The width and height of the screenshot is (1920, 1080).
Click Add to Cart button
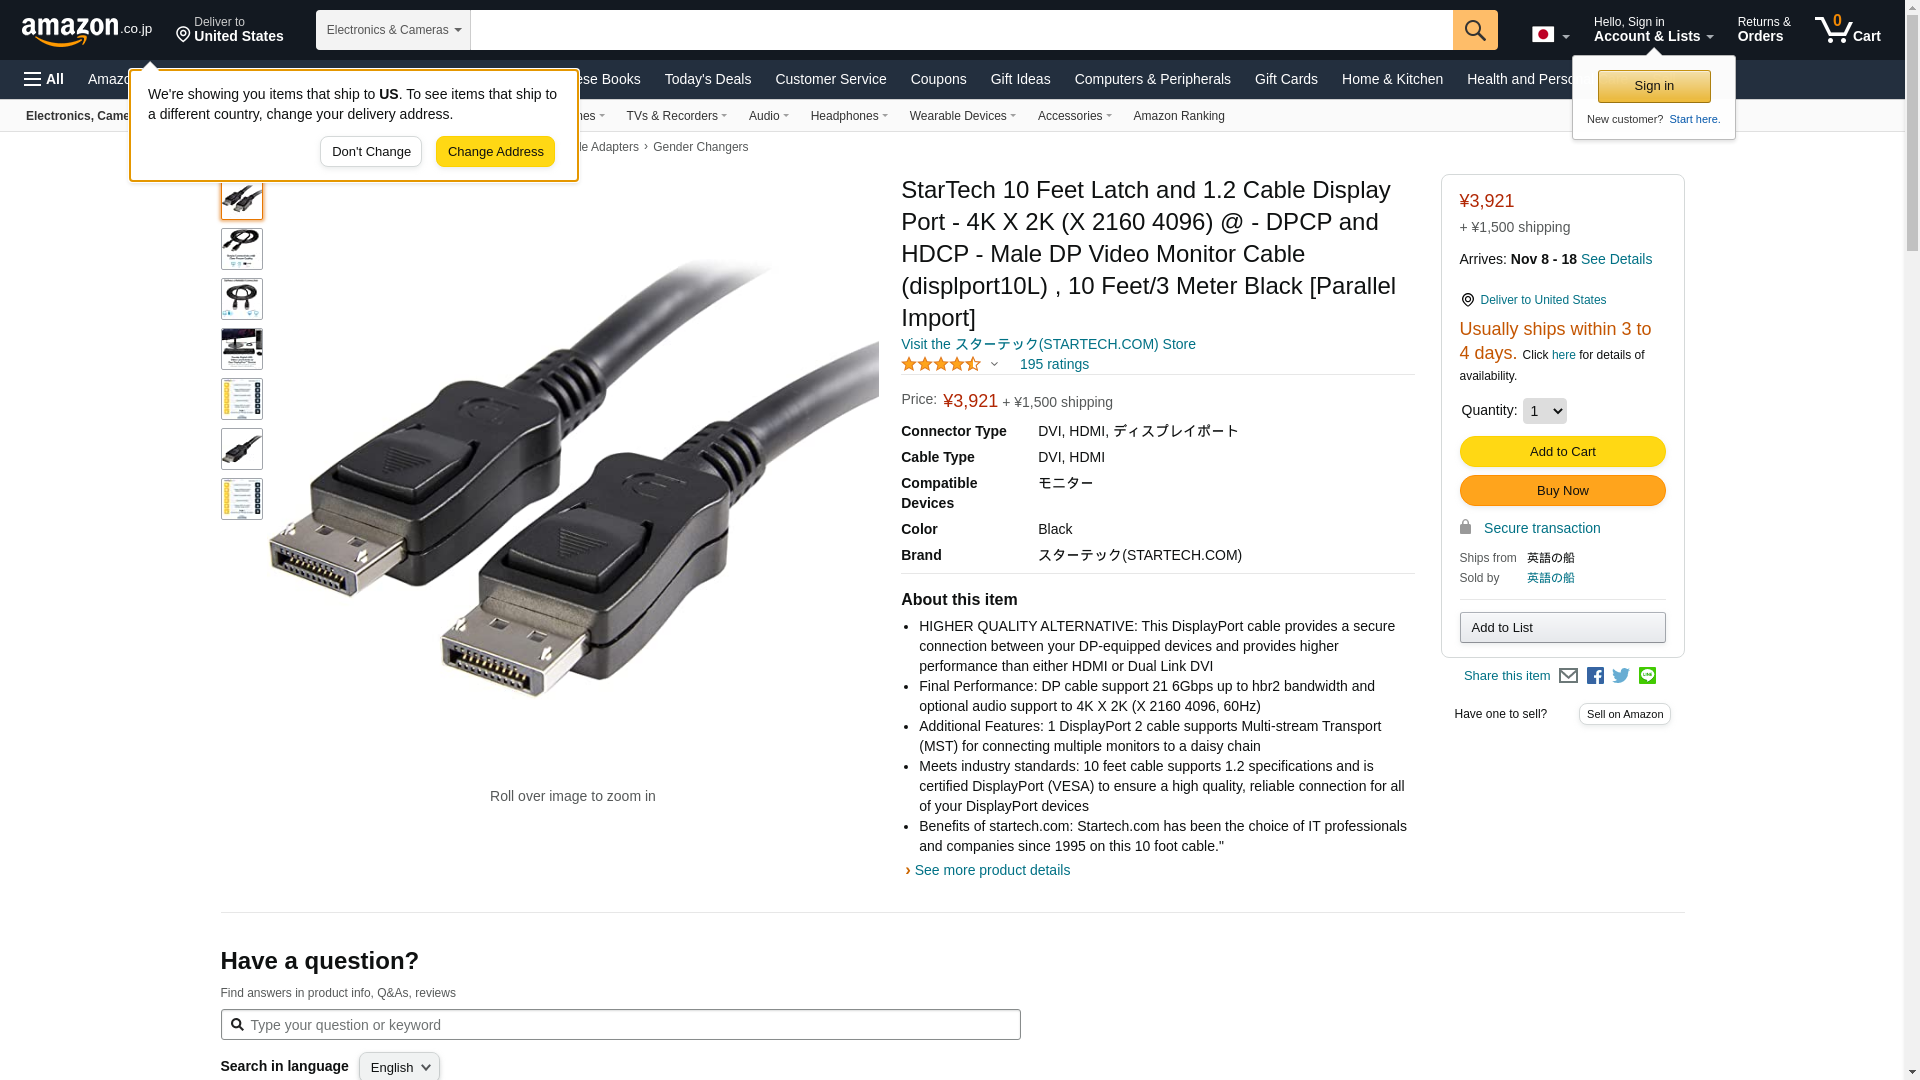click(x=1562, y=452)
